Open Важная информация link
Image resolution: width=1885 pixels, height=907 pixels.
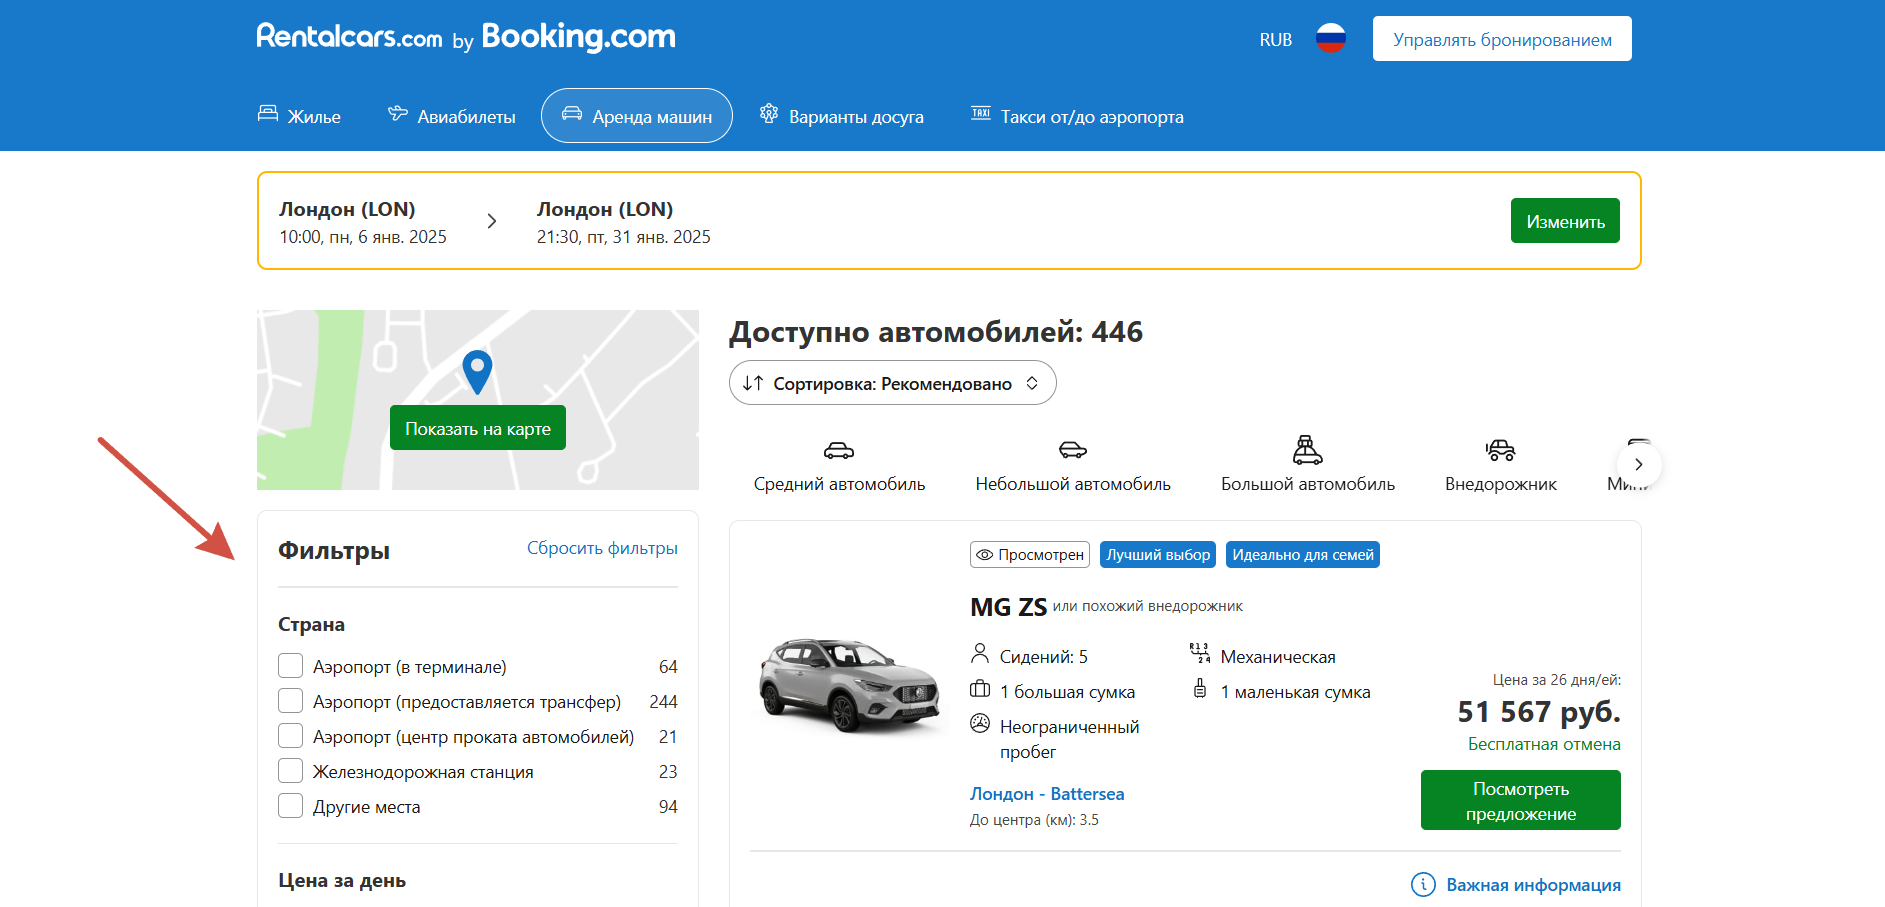pyautogui.click(x=1516, y=885)
